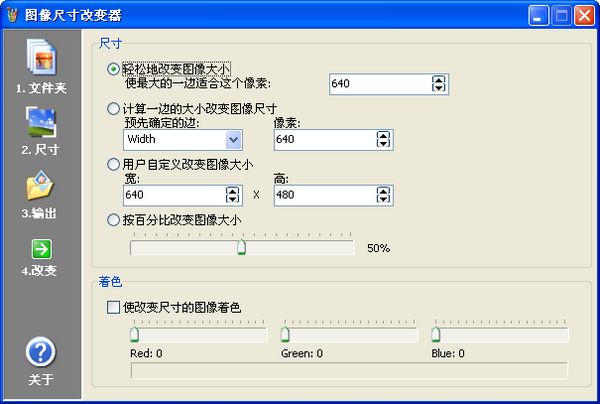Screen dimensions: 600x404
Task: Increase the largest-side pixel value with up arrow
Action: click(439, 80)
